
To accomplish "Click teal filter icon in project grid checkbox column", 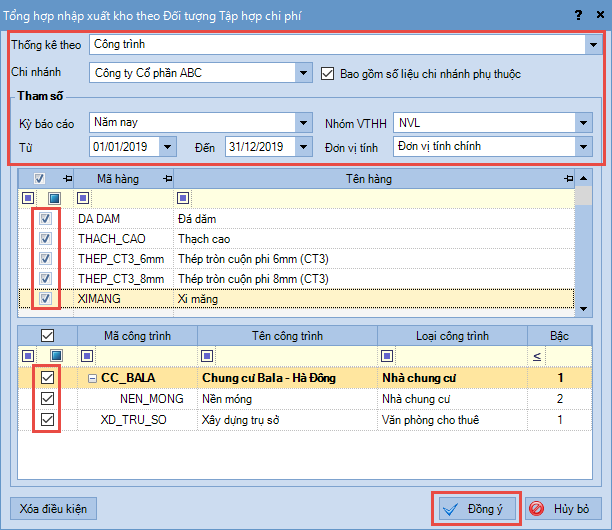I will (57, 356).
